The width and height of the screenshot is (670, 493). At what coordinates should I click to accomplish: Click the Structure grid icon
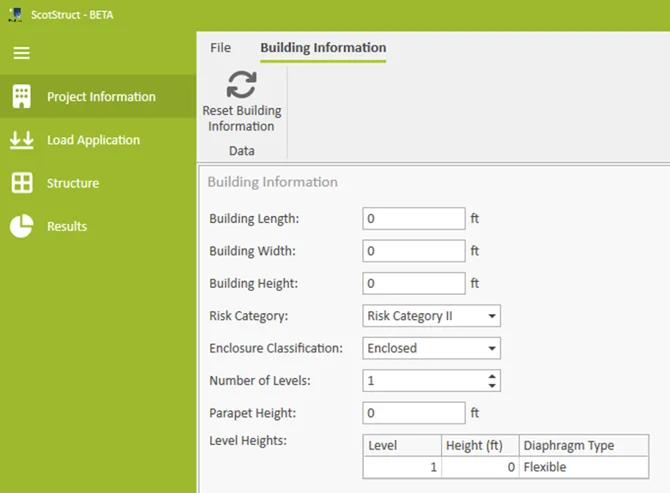tap(22, 183)
